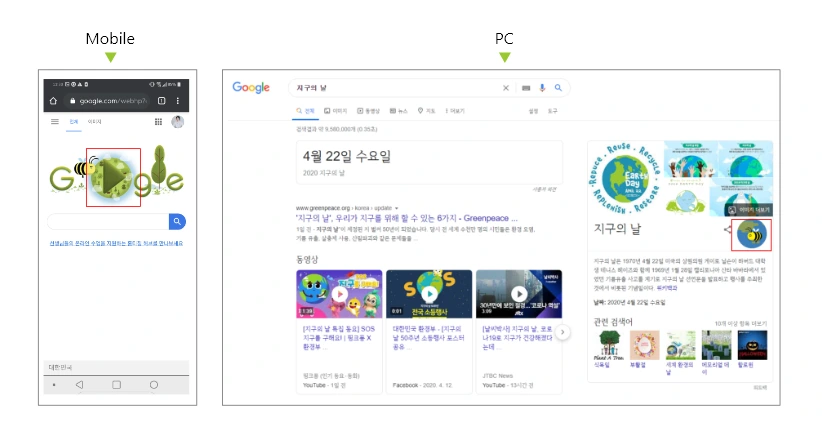Click the Google logo on the PC page
822x423 pixels.
tap(251, 88)
